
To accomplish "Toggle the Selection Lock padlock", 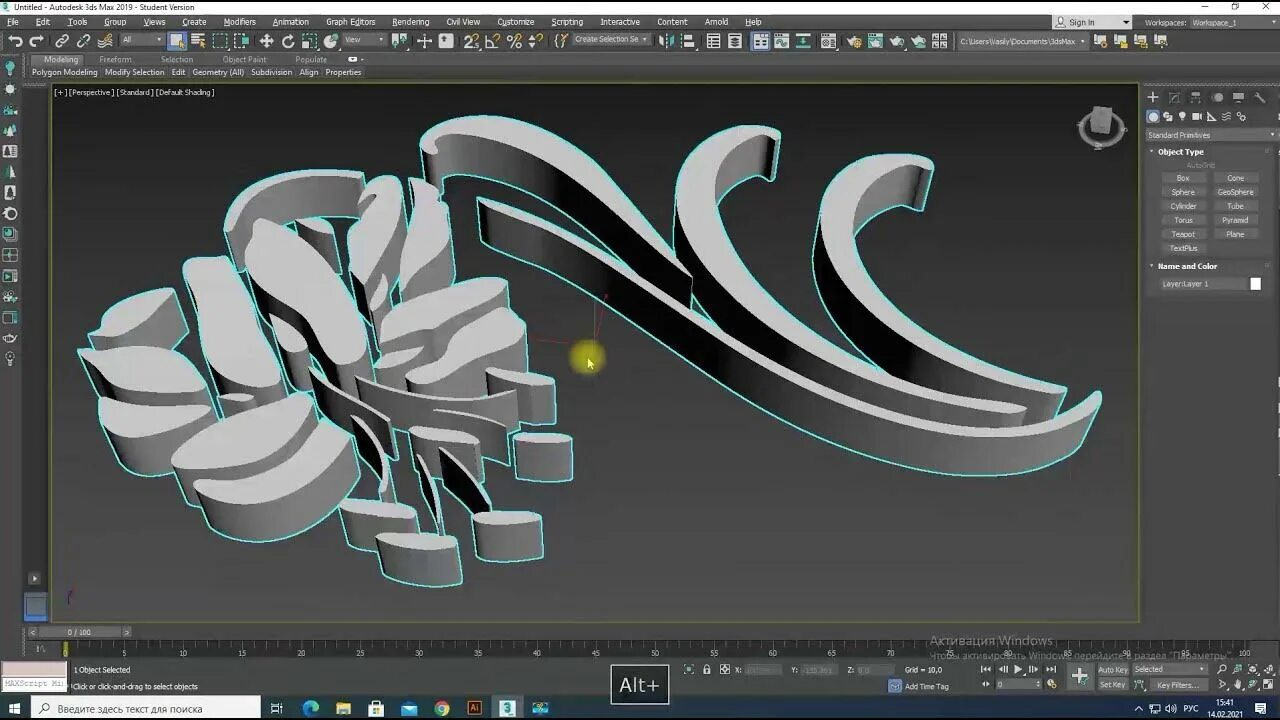I will tap(707, 670).
